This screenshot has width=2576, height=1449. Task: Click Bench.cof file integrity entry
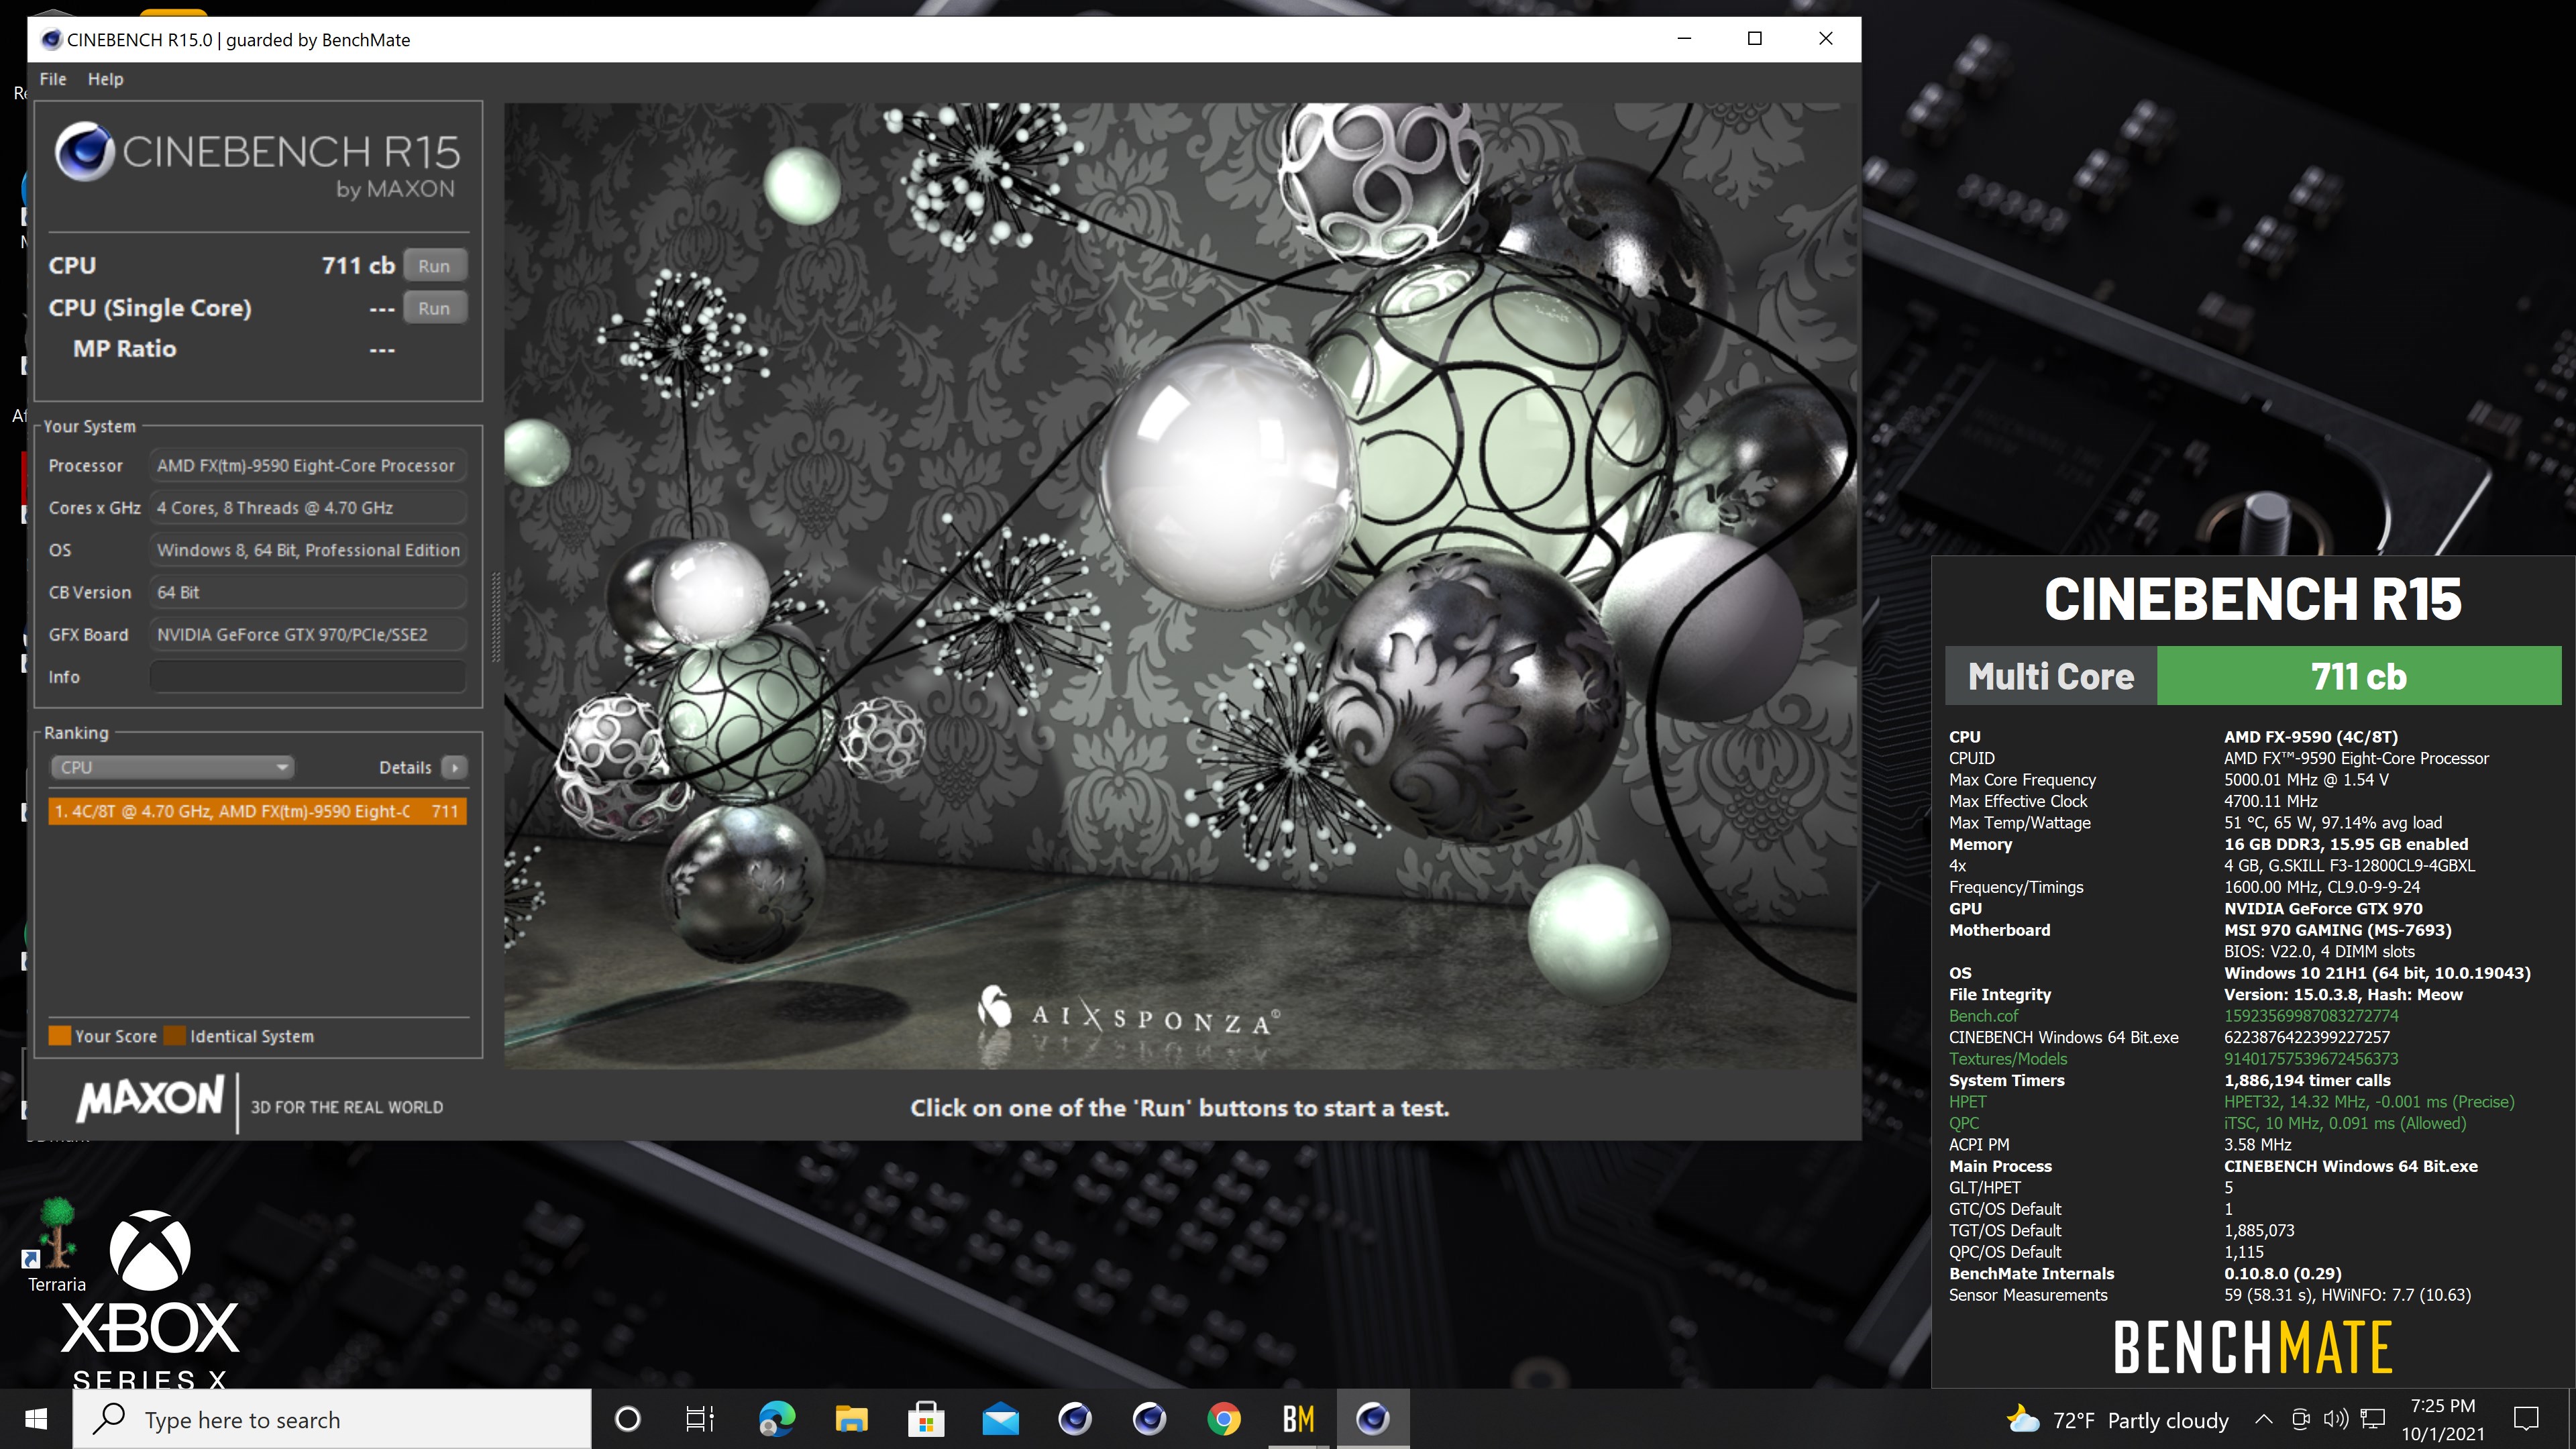1983,1016
